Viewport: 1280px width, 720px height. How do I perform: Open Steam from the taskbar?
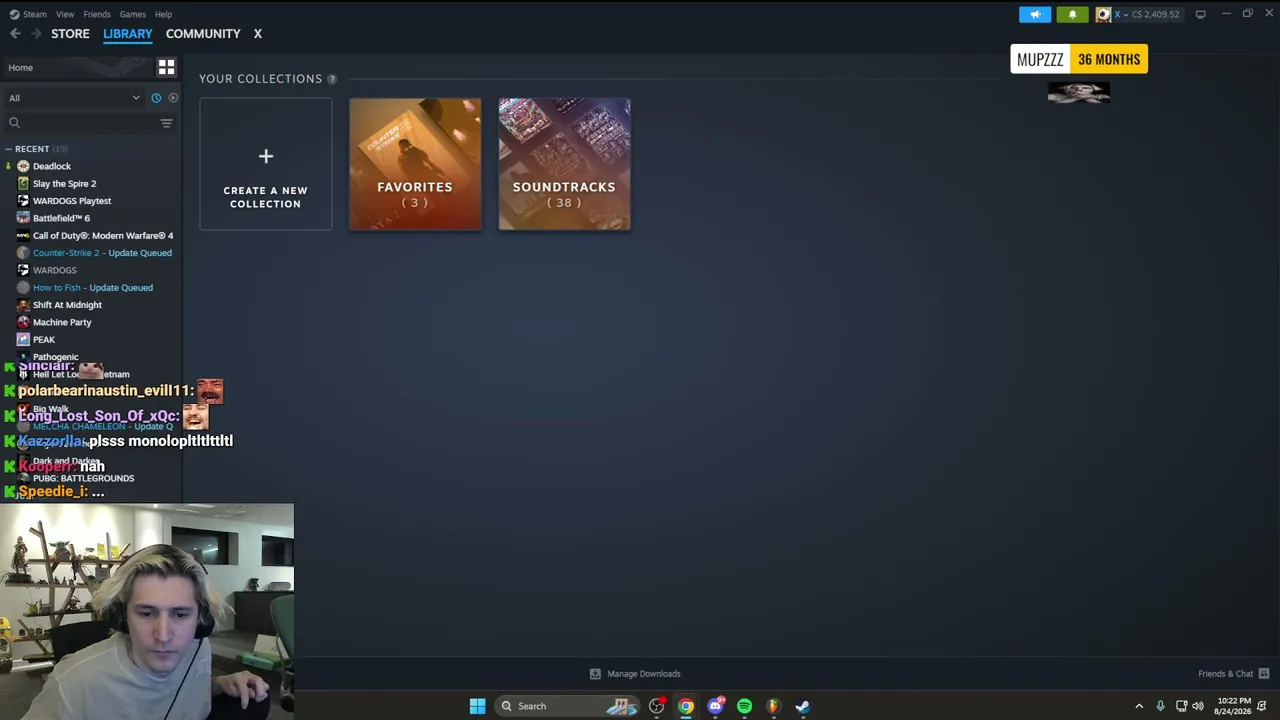(x=802, y=706)
